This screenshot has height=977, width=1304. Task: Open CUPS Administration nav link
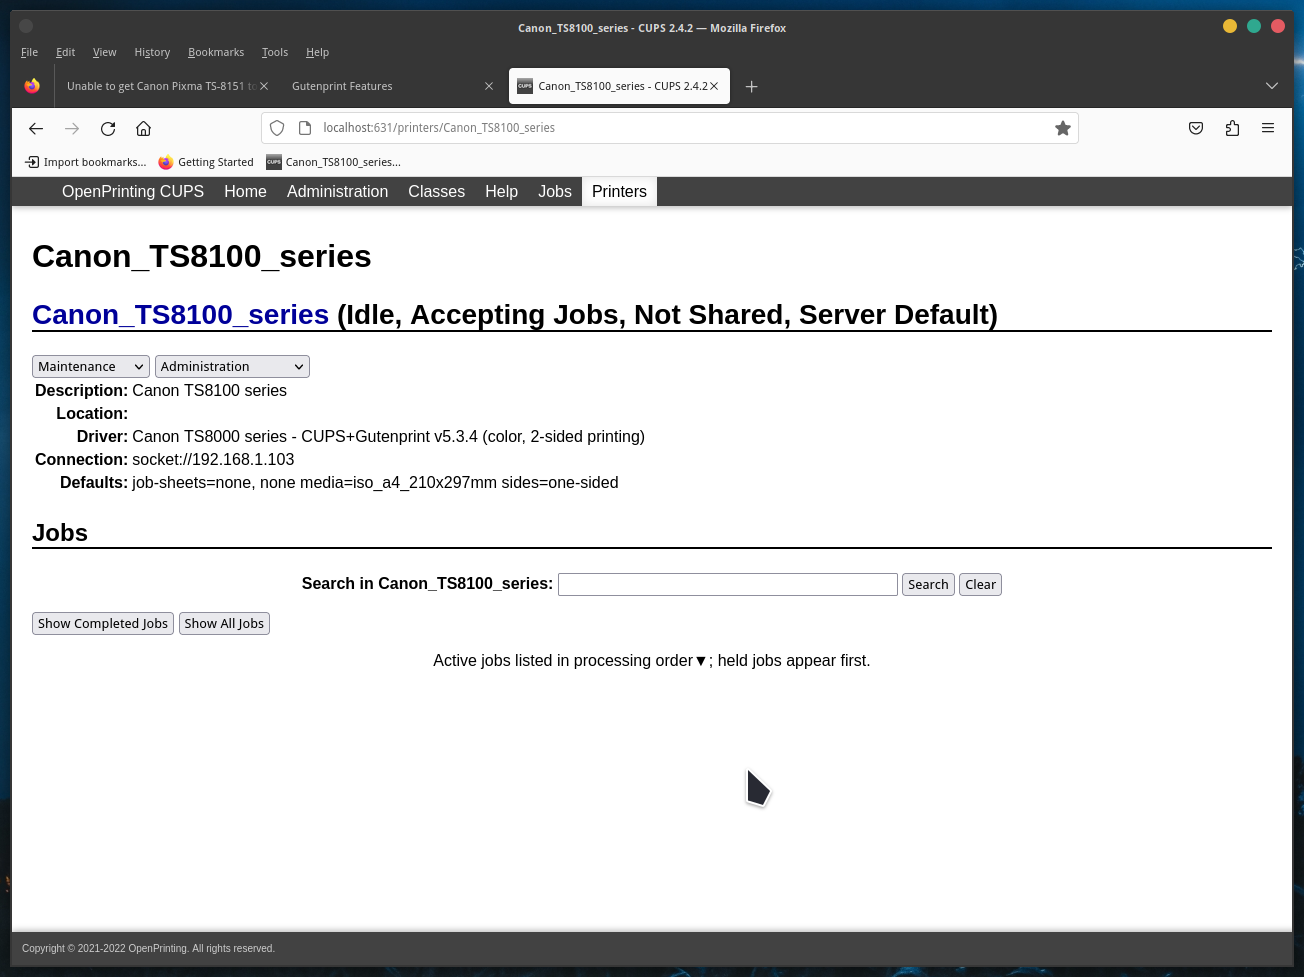(x=337, y=192)
